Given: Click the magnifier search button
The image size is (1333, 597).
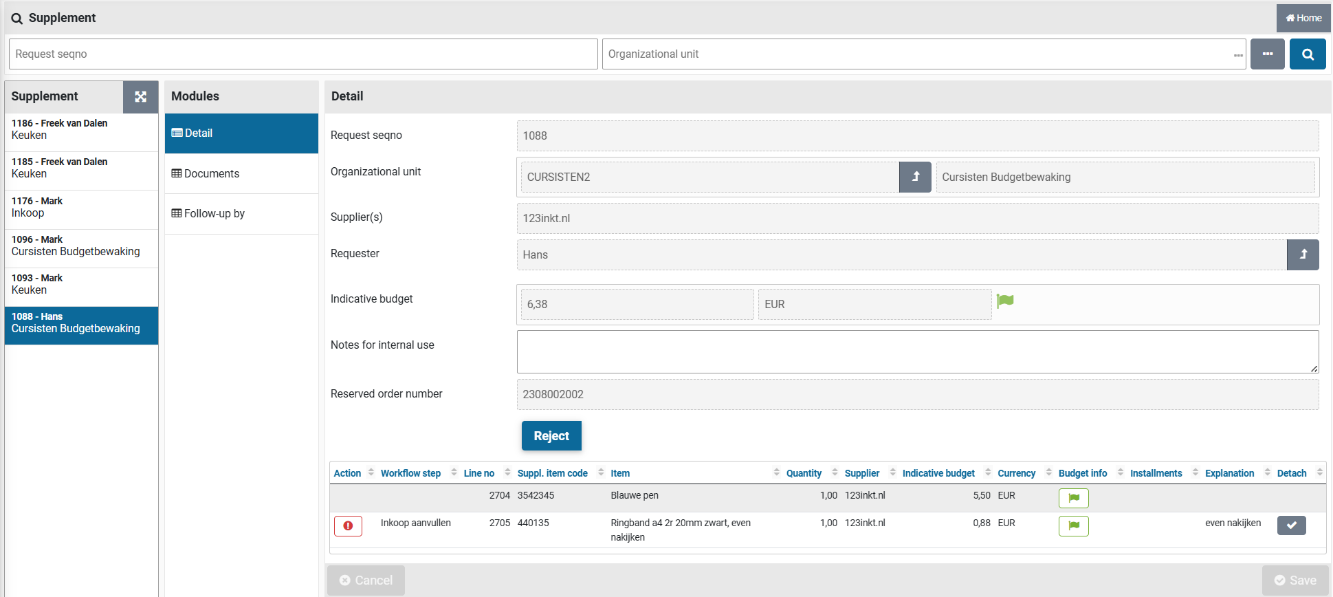Looking at the screenshot, I should coord(1307,54).
